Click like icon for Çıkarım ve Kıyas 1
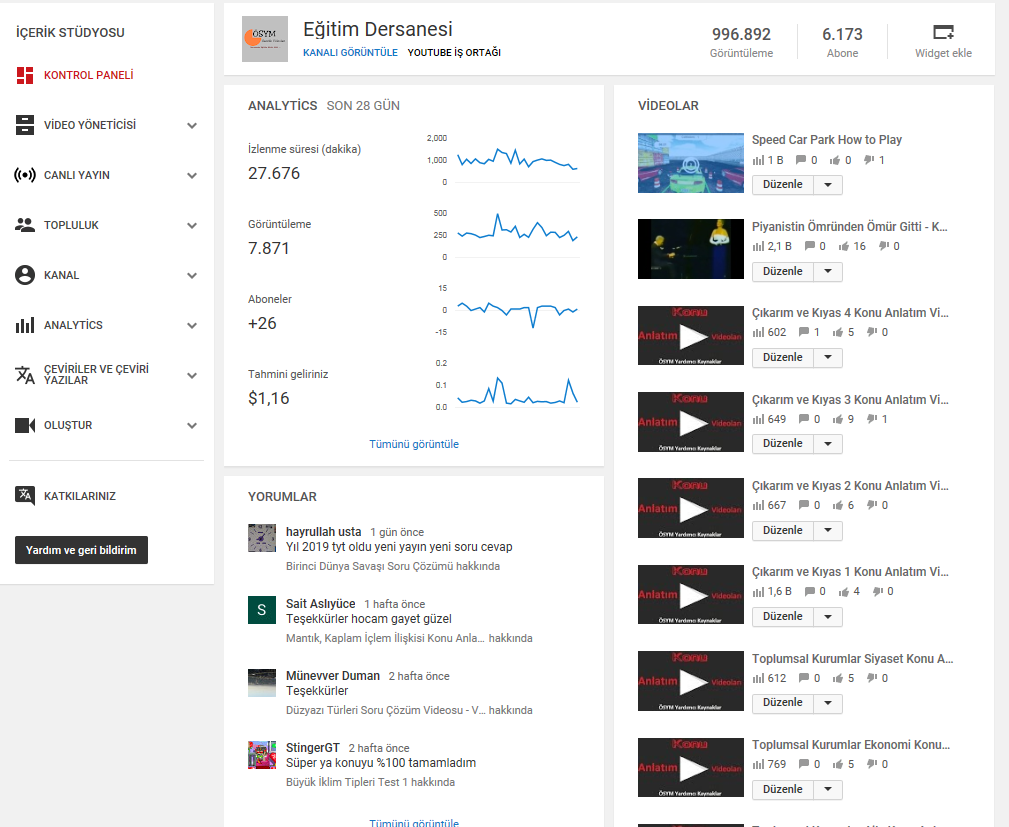The width and height of the screenshot is (1009, 827). tap(844, 592)
